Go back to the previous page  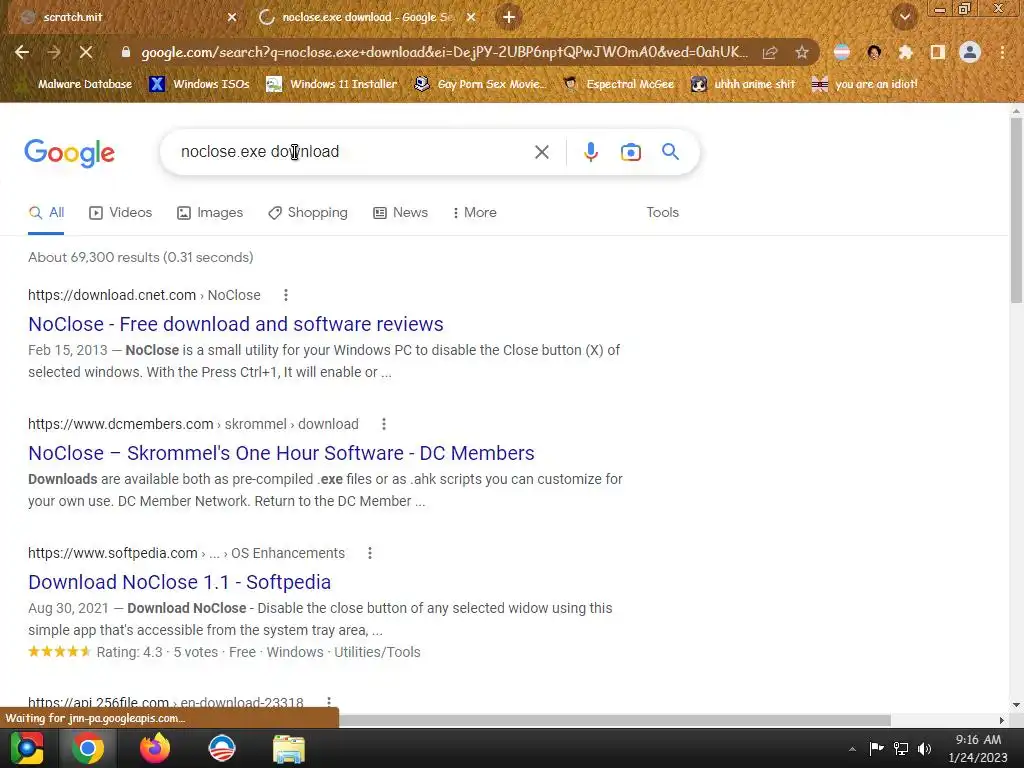(x=22, y=52)
